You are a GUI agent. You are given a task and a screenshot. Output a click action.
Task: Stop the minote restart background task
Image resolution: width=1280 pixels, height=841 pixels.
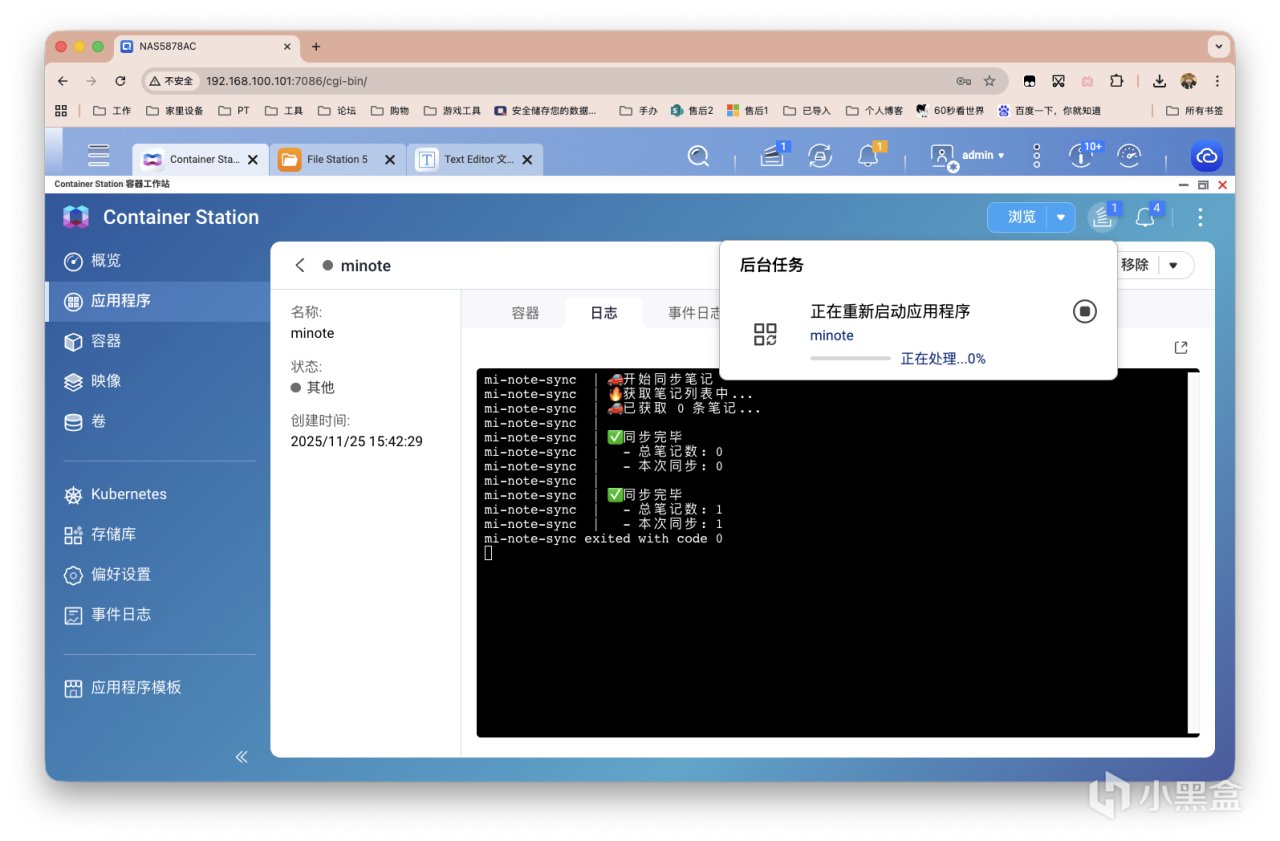[x=1085, y=311]
